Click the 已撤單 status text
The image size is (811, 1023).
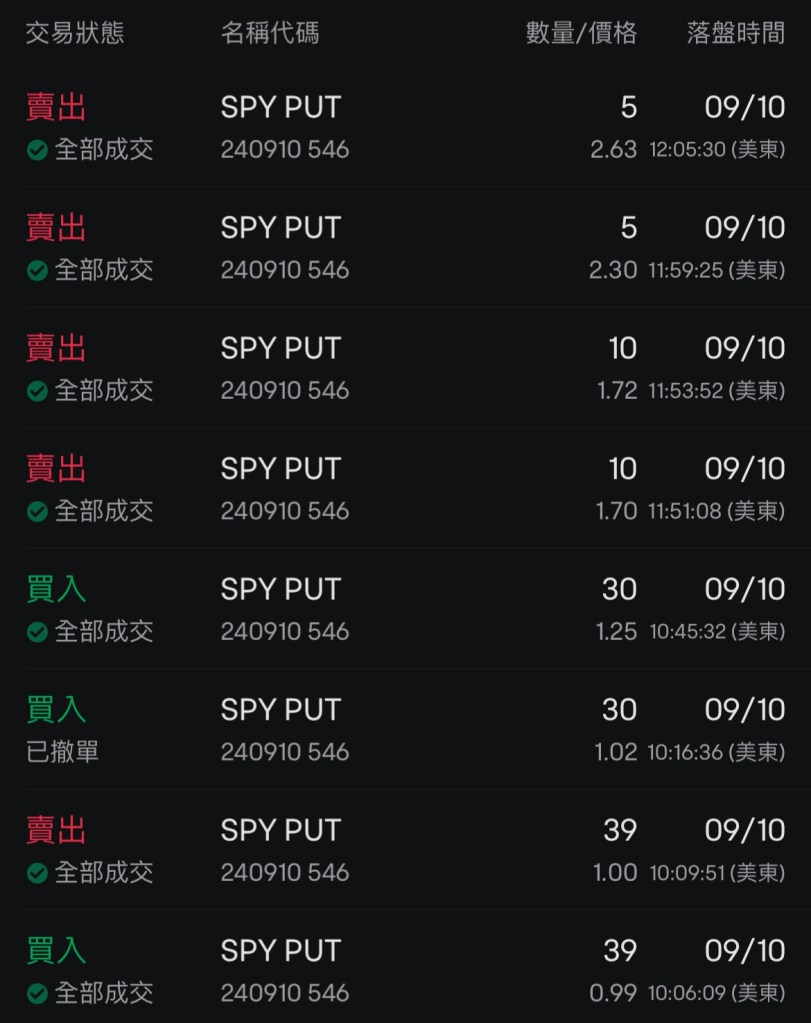pos(62,752)
